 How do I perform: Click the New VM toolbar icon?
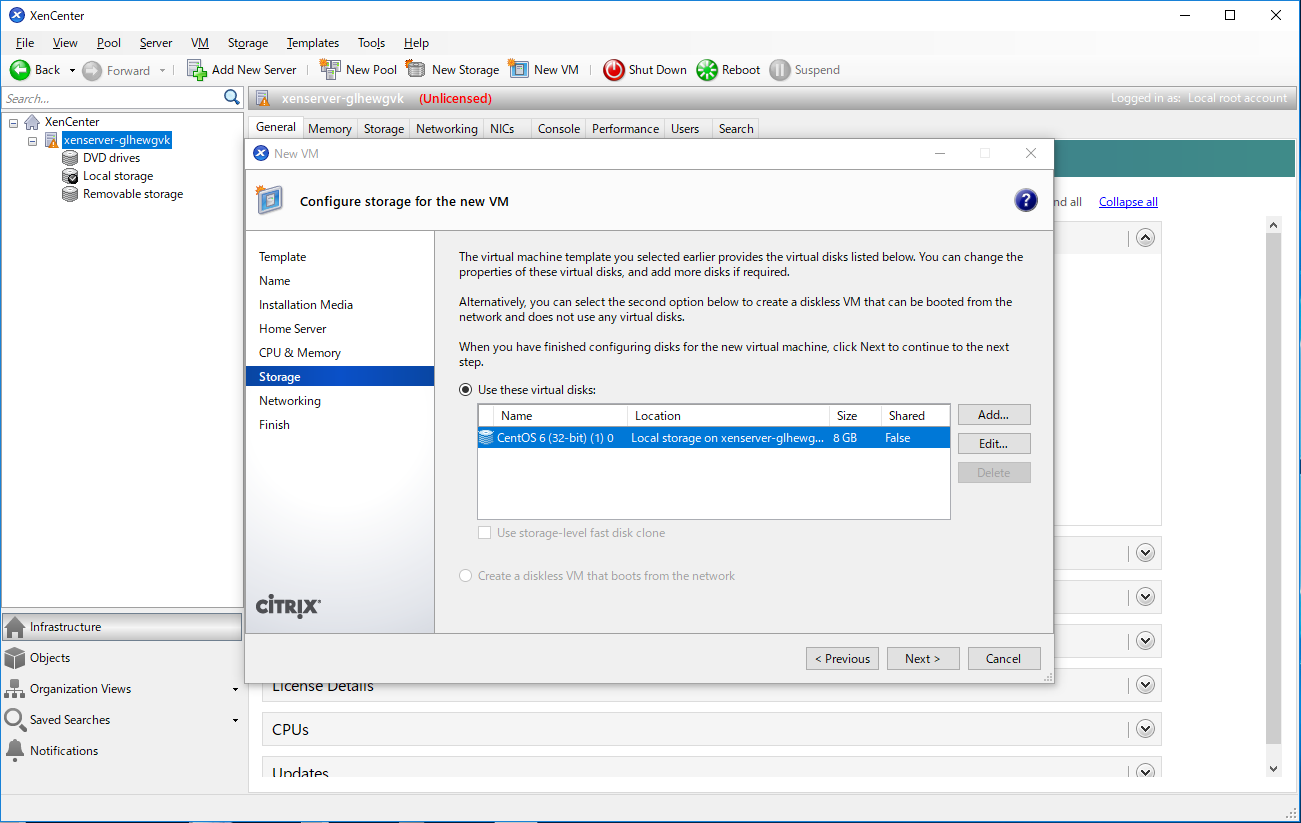click(518, 69)
